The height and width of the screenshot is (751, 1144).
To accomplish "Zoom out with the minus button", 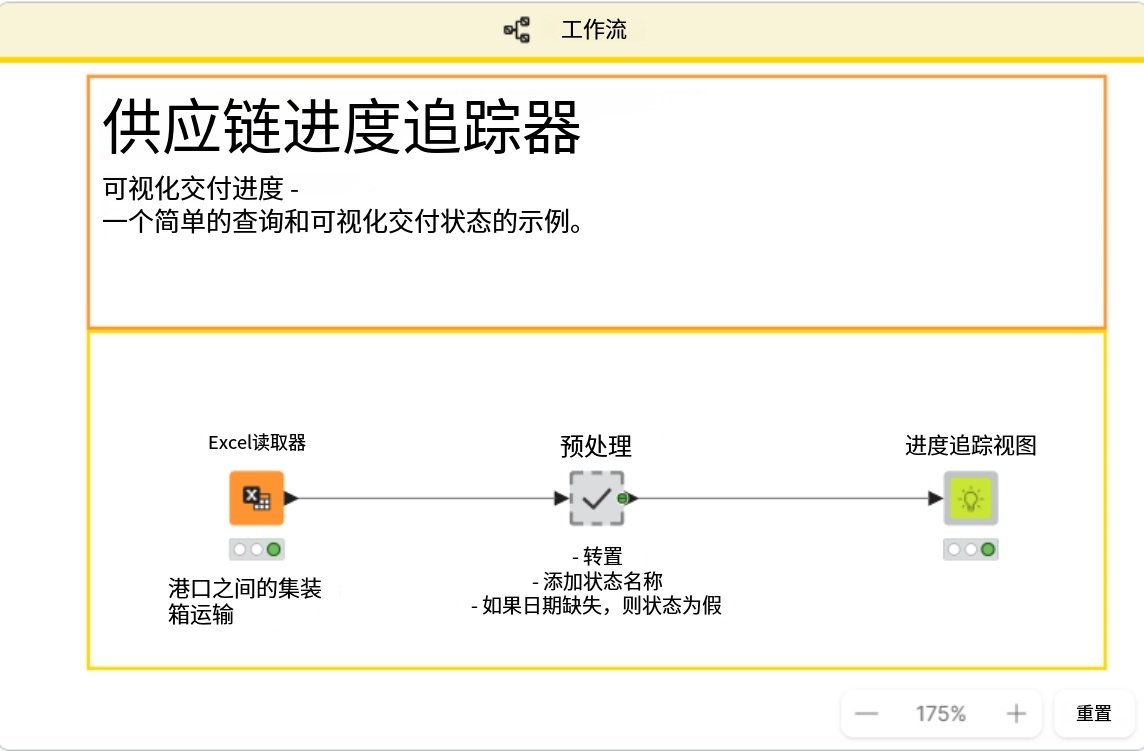I will (866, 713).
